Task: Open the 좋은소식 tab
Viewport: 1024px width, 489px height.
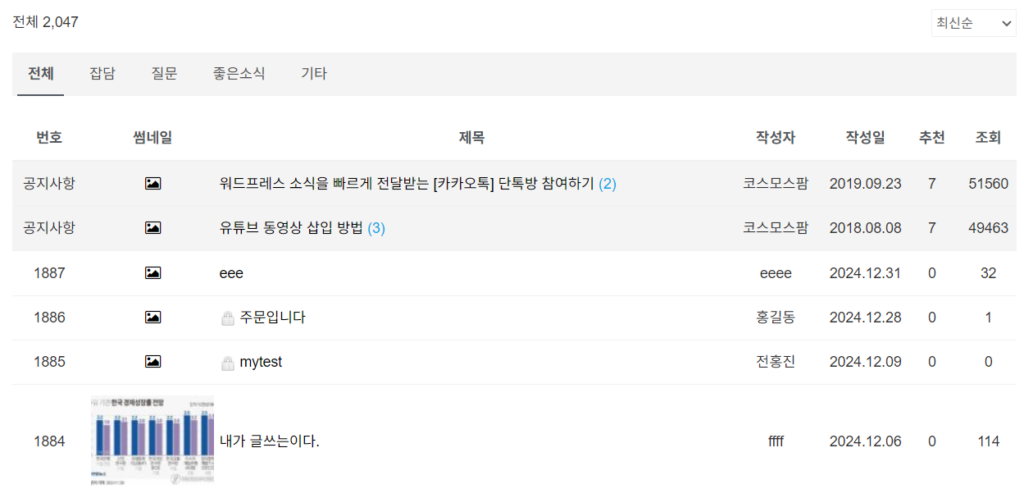Action: tap(239, 74)
